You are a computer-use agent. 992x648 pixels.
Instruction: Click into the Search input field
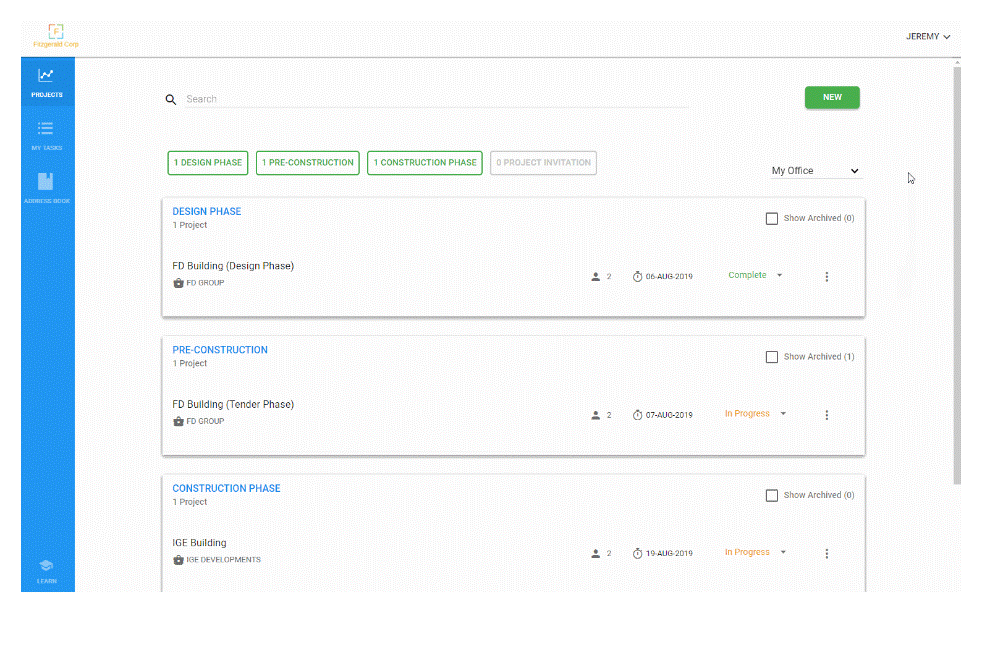(437, 99)
